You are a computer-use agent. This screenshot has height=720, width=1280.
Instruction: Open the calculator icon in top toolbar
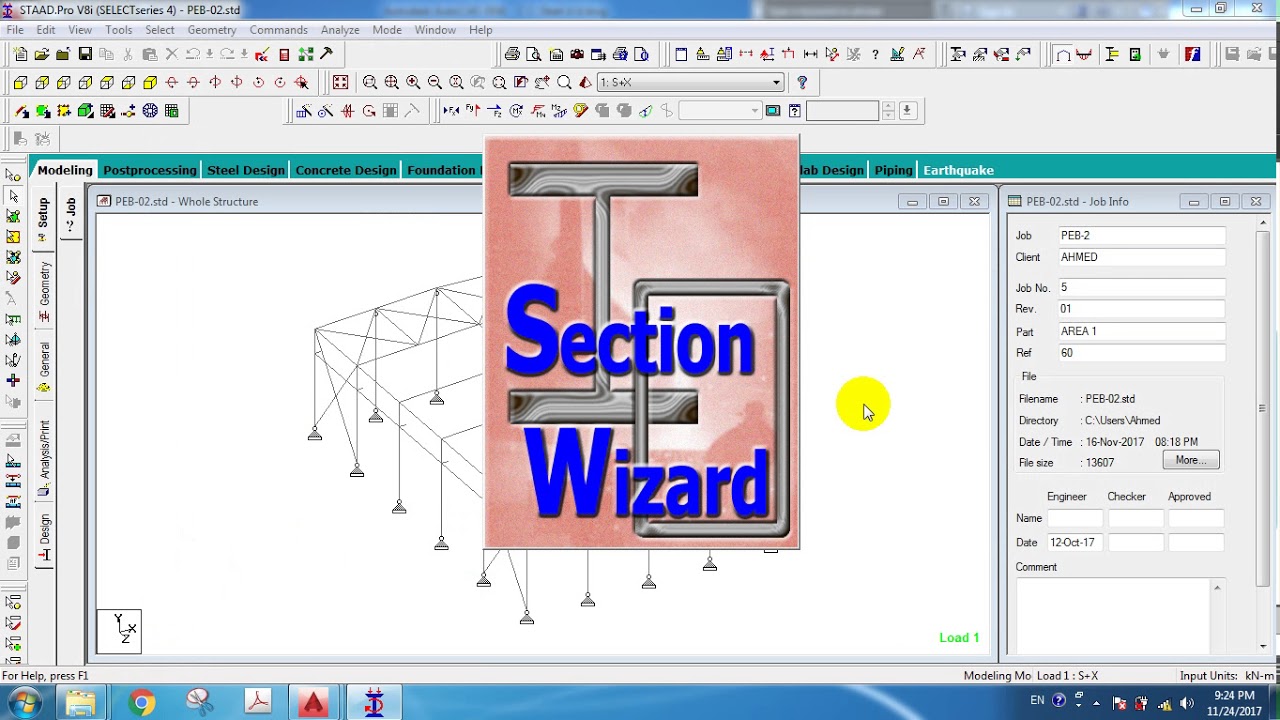(x=284, y=54)
